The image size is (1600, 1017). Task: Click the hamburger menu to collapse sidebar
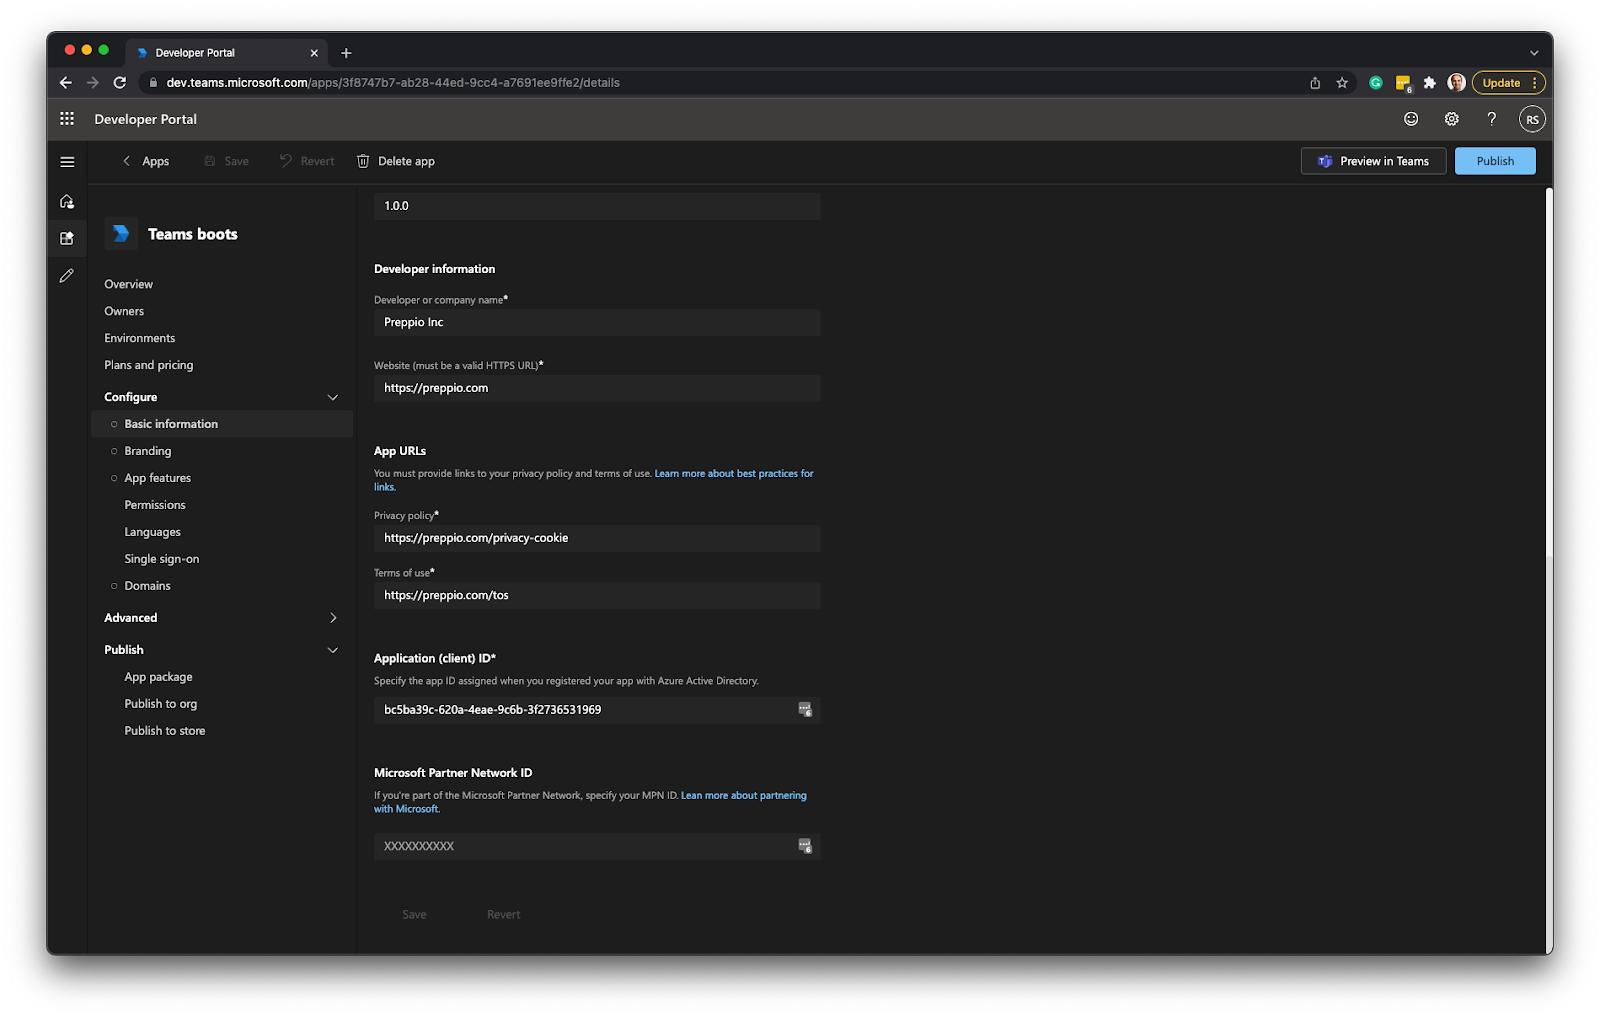click(x=67, y=161)
